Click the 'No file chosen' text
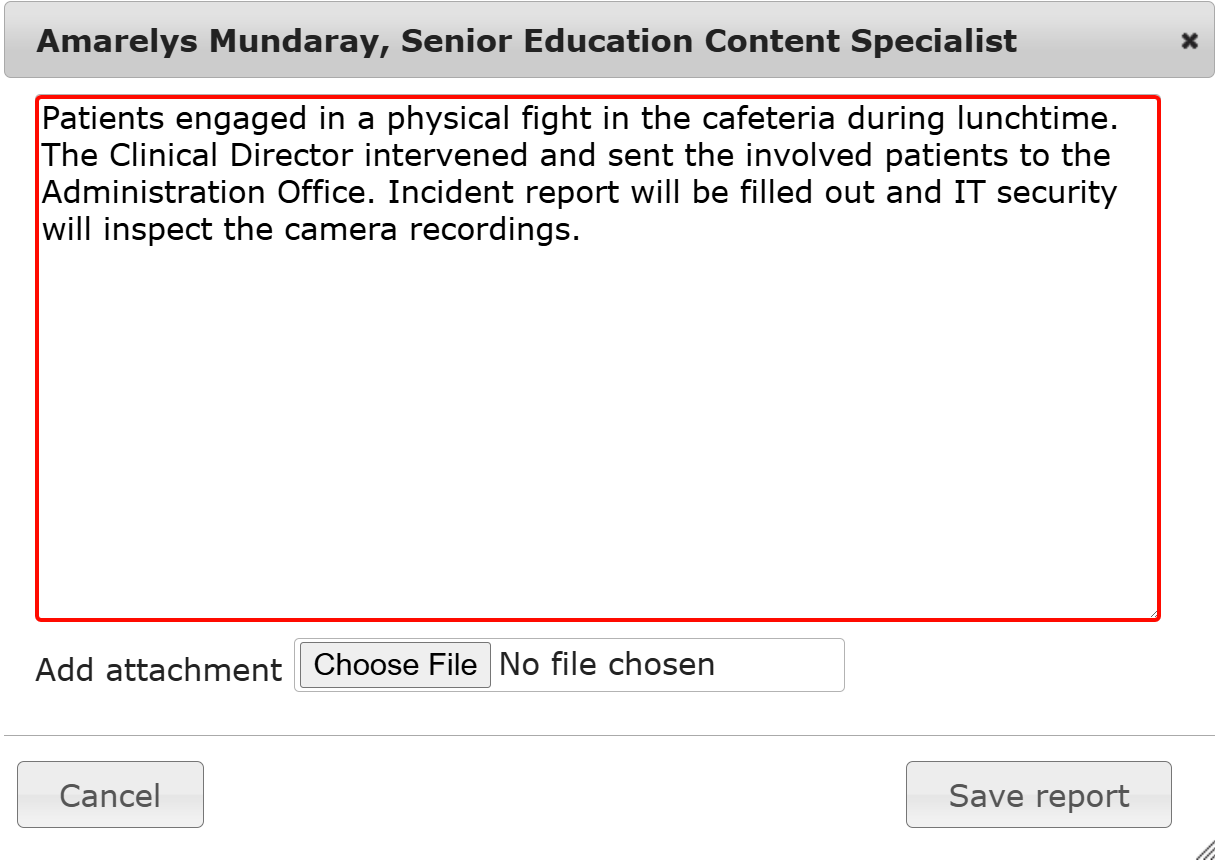This screenshot has height=863, width=1215. (607, 665)
